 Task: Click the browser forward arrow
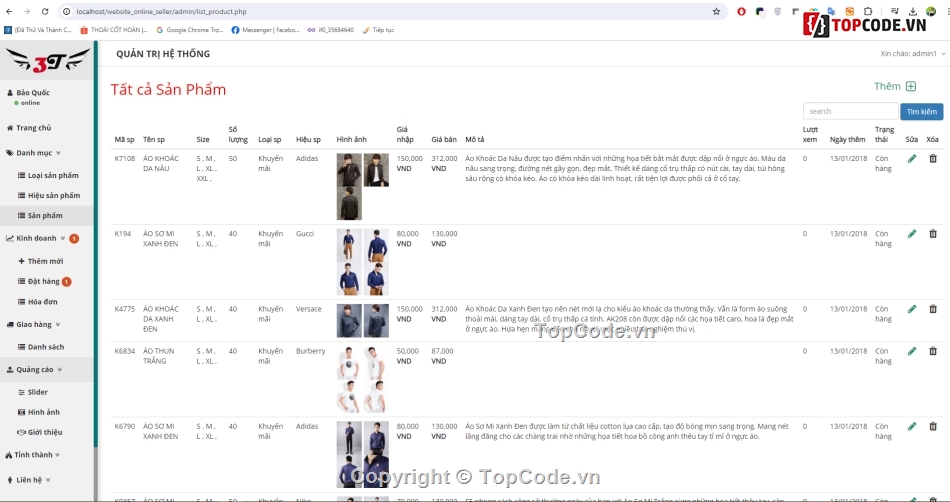(27, 12)
